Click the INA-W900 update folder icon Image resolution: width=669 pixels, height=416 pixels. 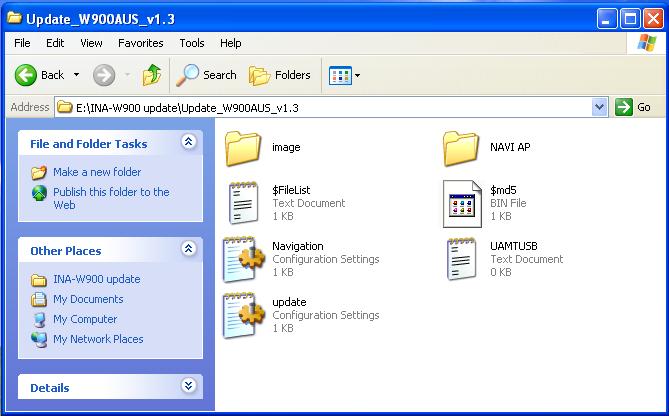pyautogui.click(x=39, y=280)
